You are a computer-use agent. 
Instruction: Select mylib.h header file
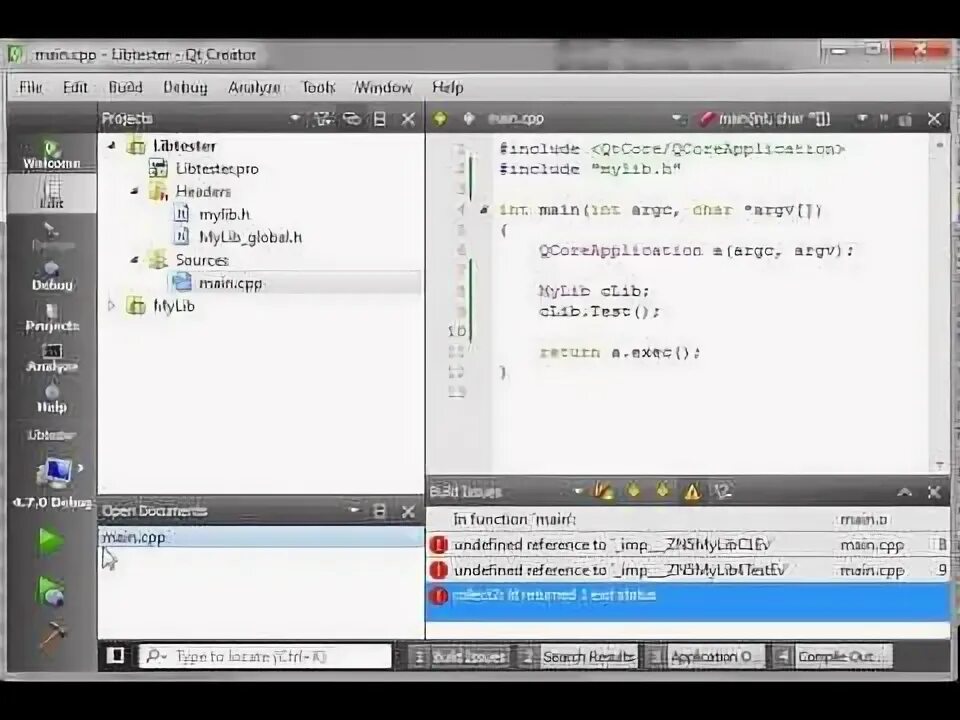pos(224,214)
